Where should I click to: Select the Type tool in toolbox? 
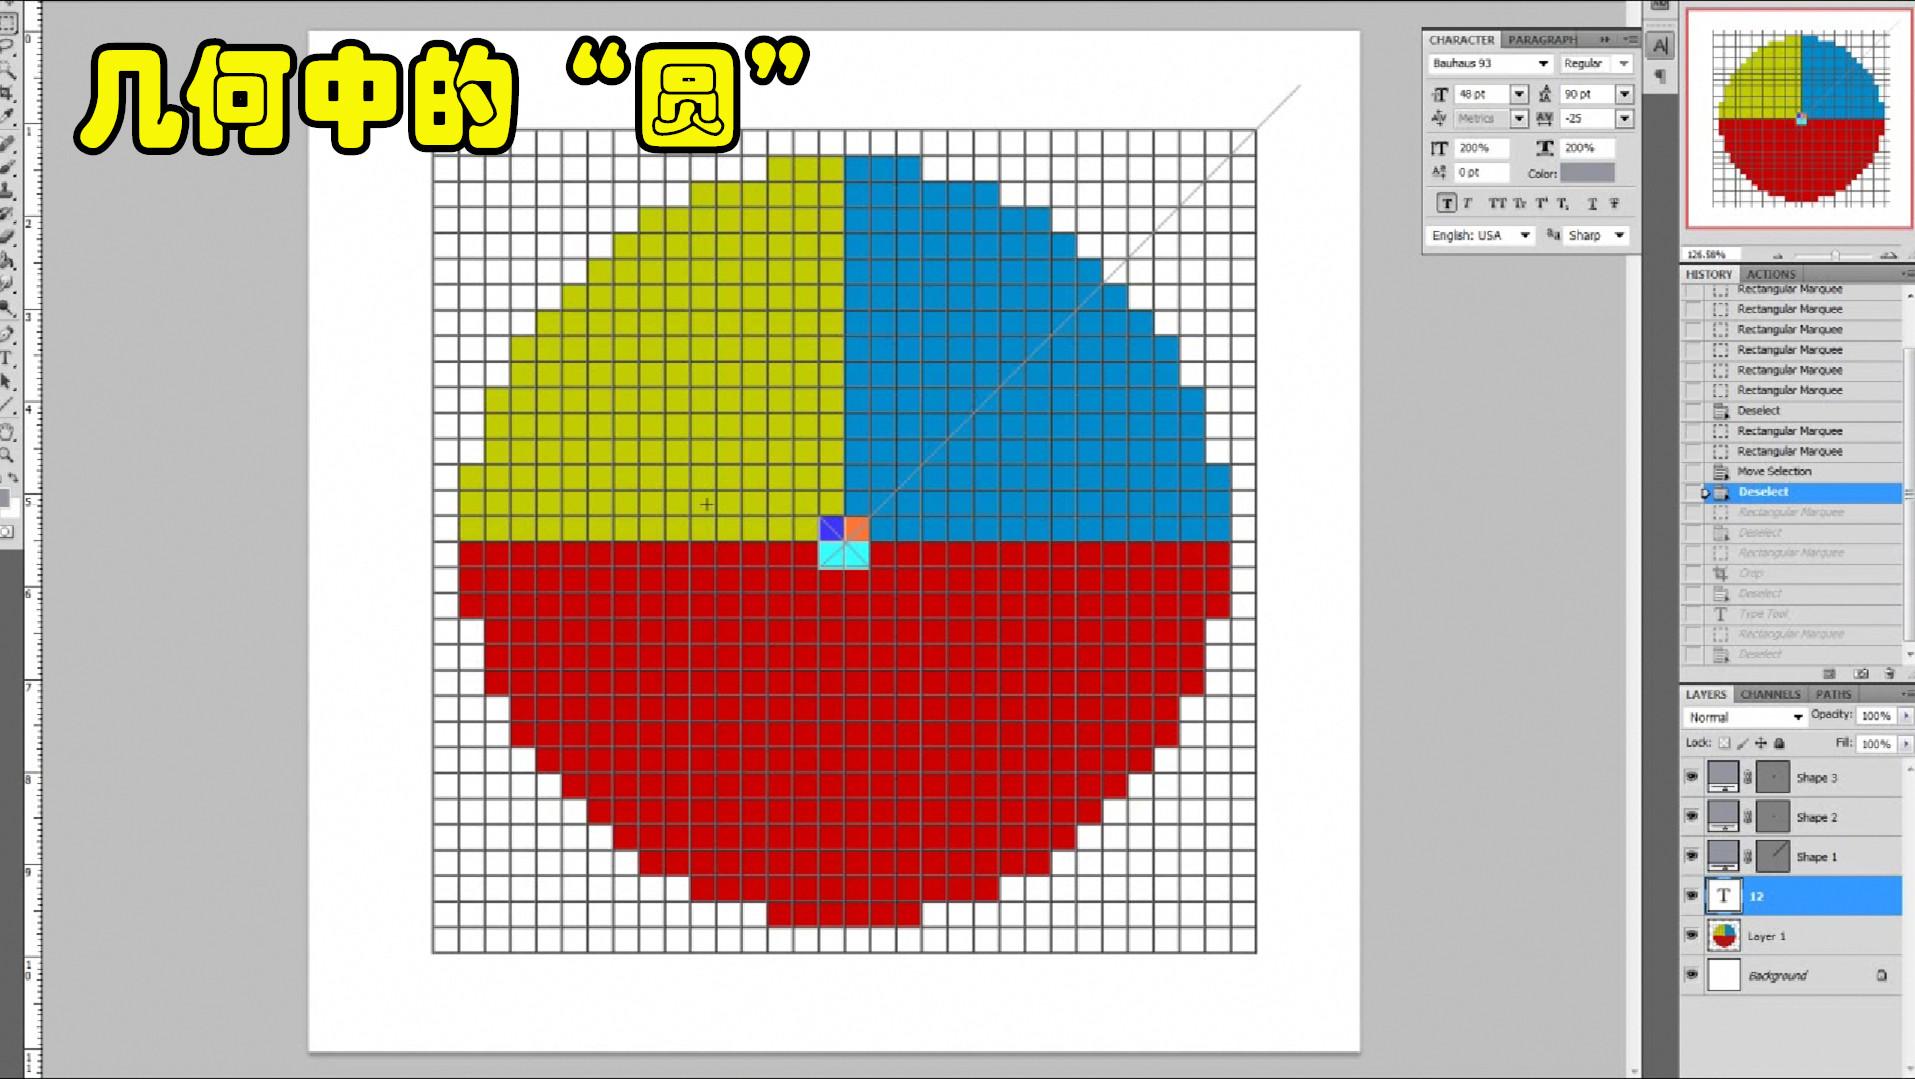(8, 358)
